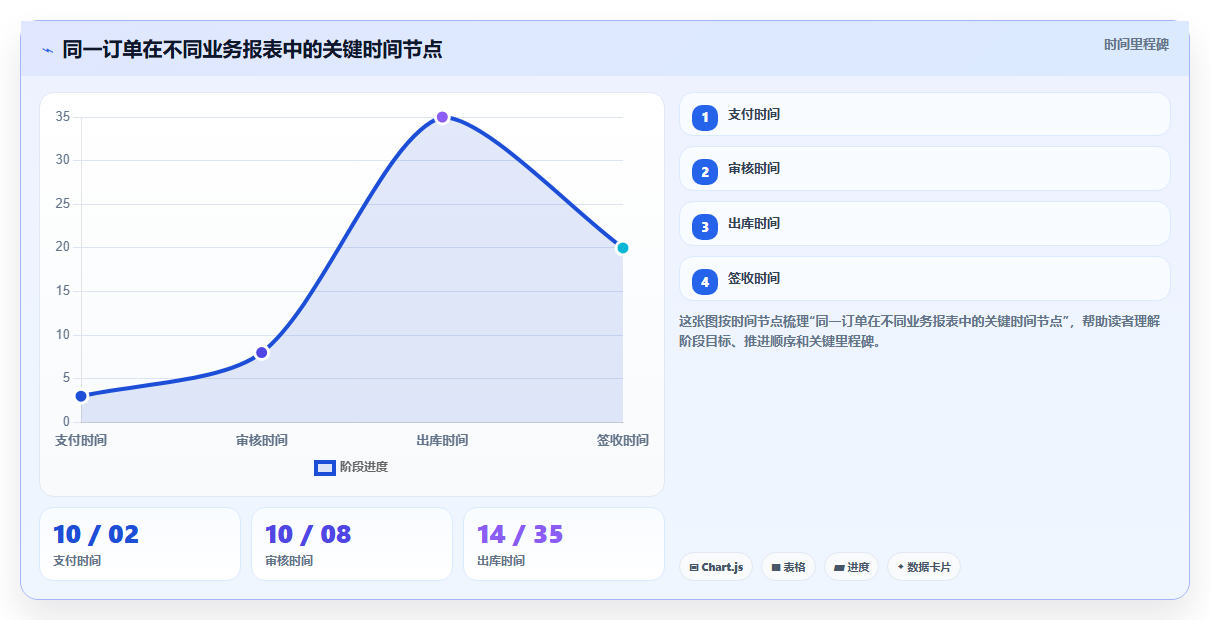The height and width of the screenshot is (620, 1210).
Task: Select the 支付时间 data point on chart
Action: pyautogui.click(x=81, y=396)
